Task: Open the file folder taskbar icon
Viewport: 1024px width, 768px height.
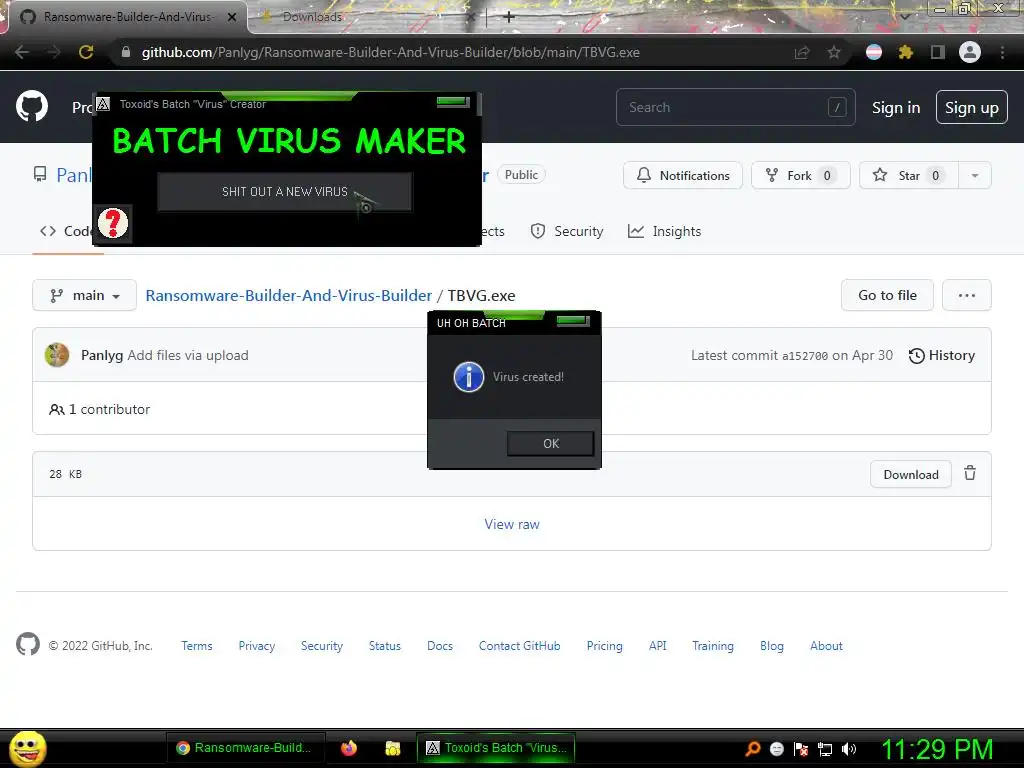Action: coord(392,748)
